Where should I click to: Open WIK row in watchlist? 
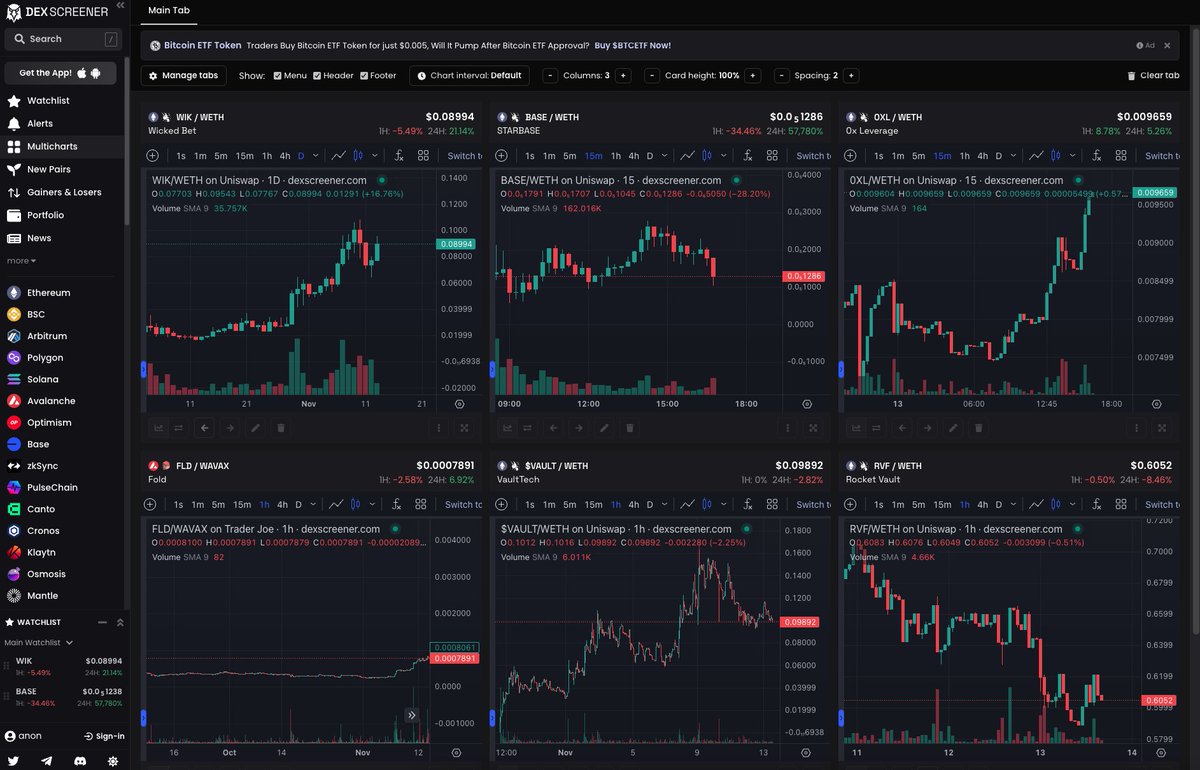64,666
